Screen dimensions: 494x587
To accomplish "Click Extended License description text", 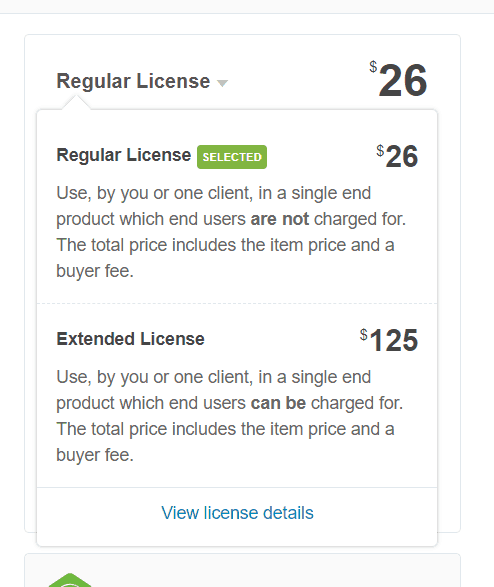I will 230,416.
